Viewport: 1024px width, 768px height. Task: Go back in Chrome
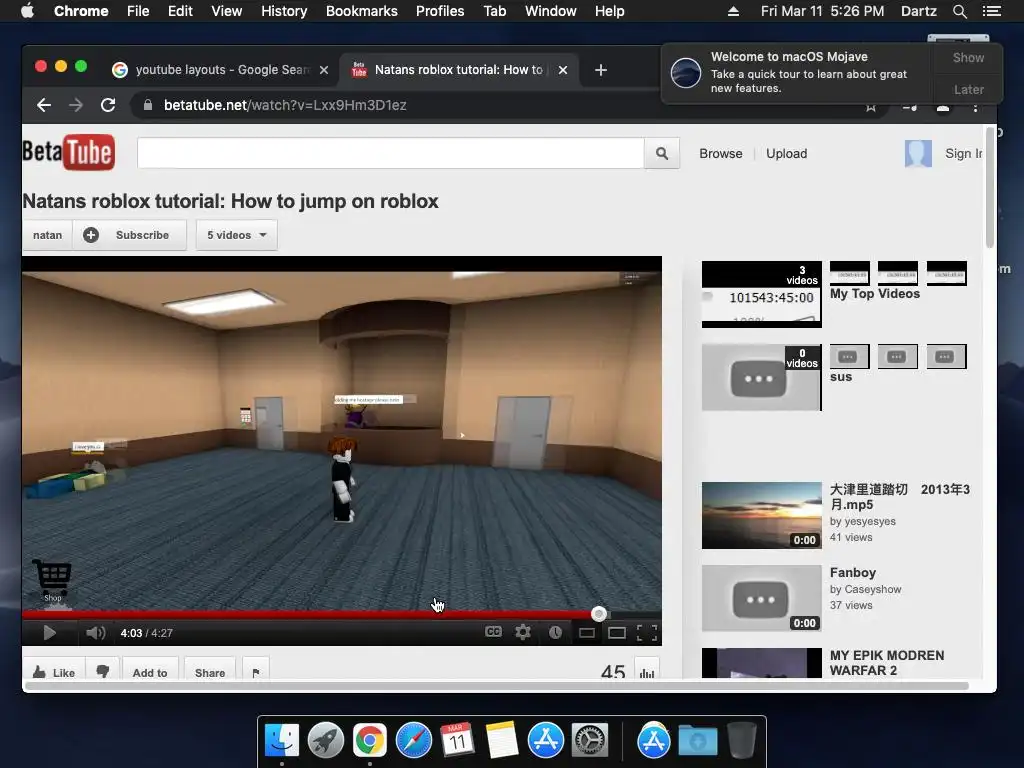44,105
